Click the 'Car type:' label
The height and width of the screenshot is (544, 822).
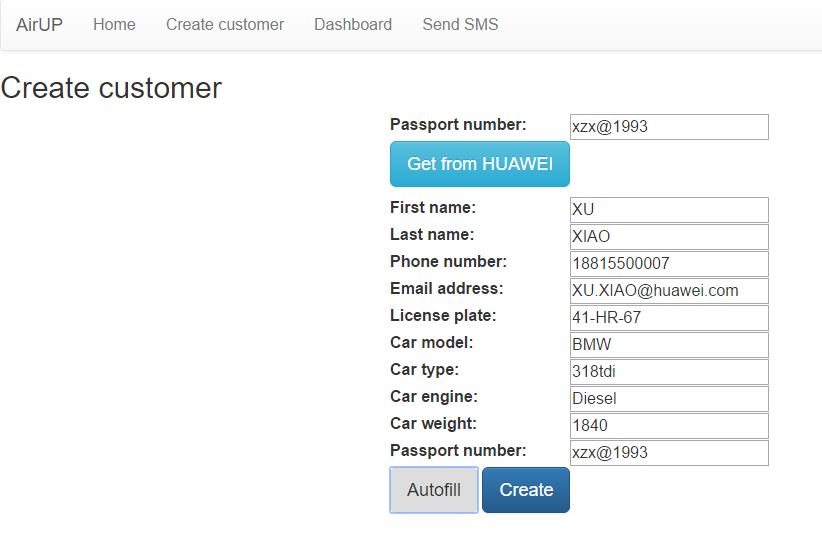click(x=425, y=369)
